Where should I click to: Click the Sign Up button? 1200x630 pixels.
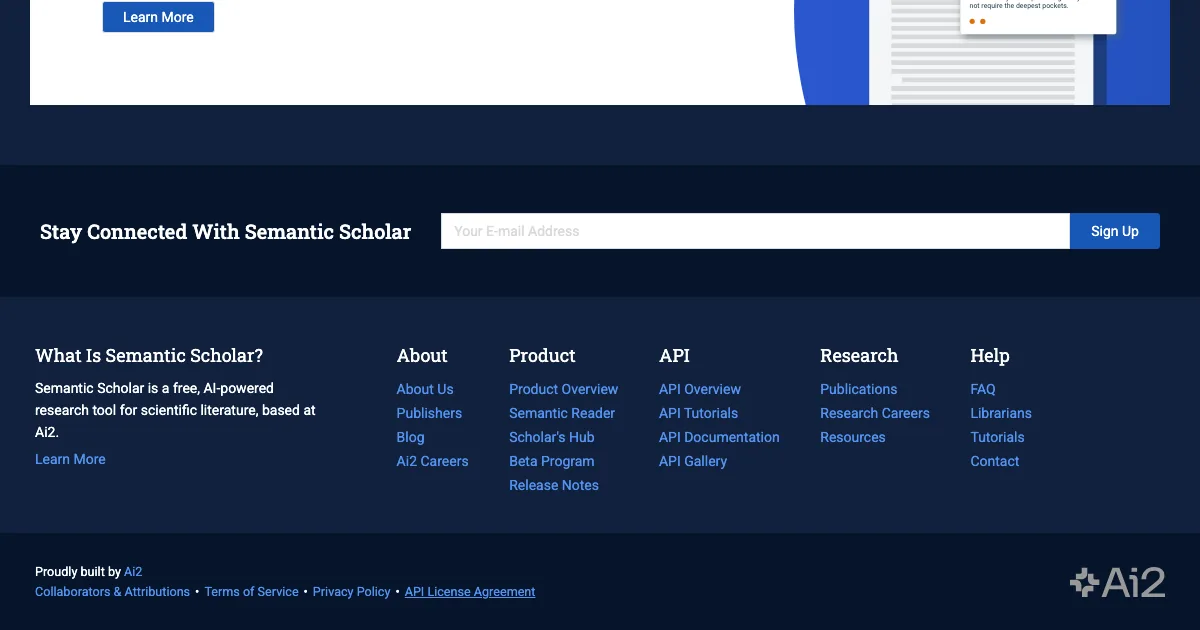[x=1114, y=231]
